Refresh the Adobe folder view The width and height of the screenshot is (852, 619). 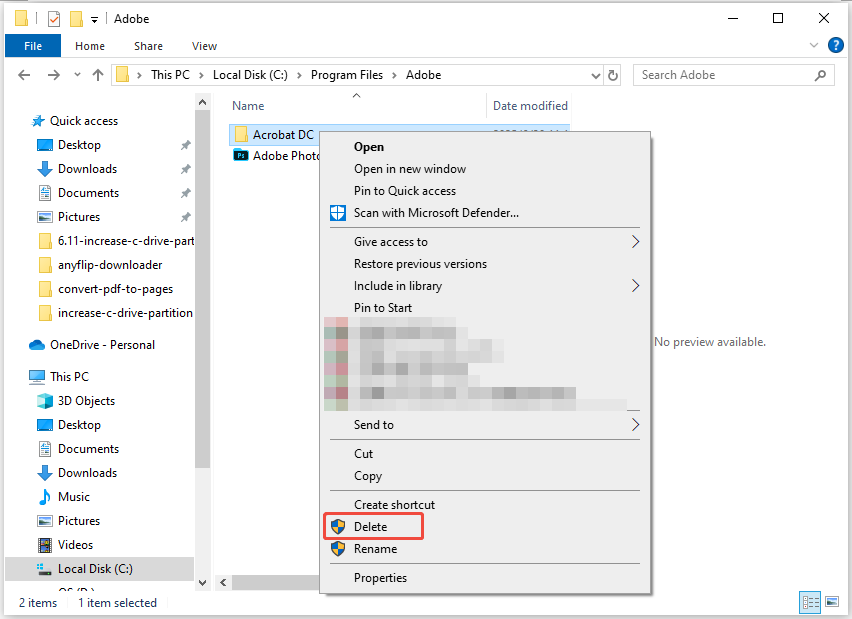pyautogui.click(x=613, y=75)
